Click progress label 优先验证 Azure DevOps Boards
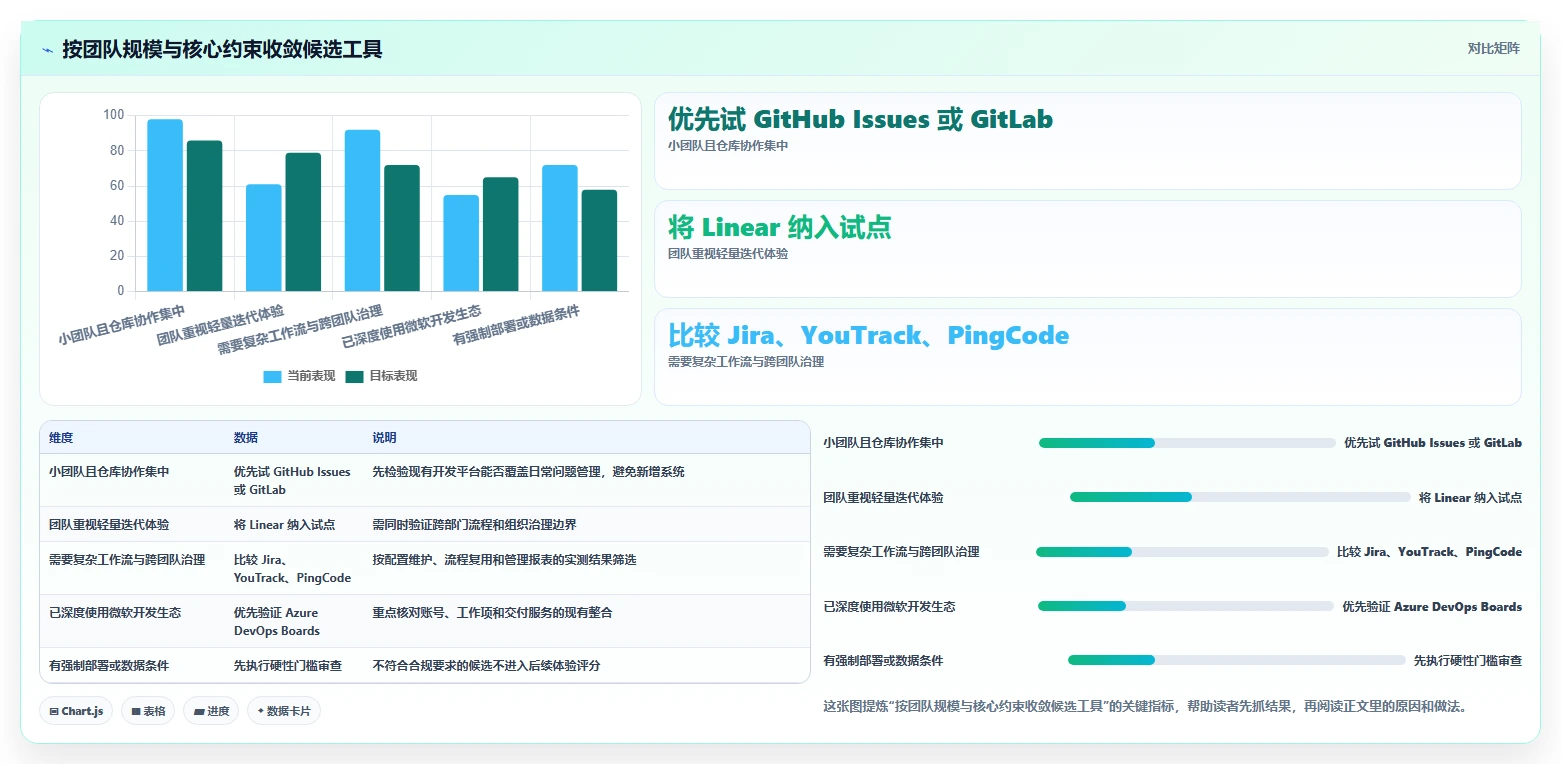 tap(1432, 606)
